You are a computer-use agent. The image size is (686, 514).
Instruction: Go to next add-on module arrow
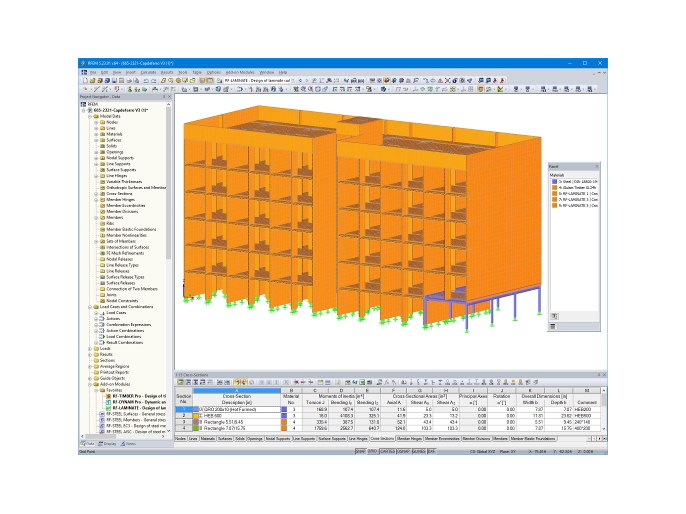click(x=307, y=80)
